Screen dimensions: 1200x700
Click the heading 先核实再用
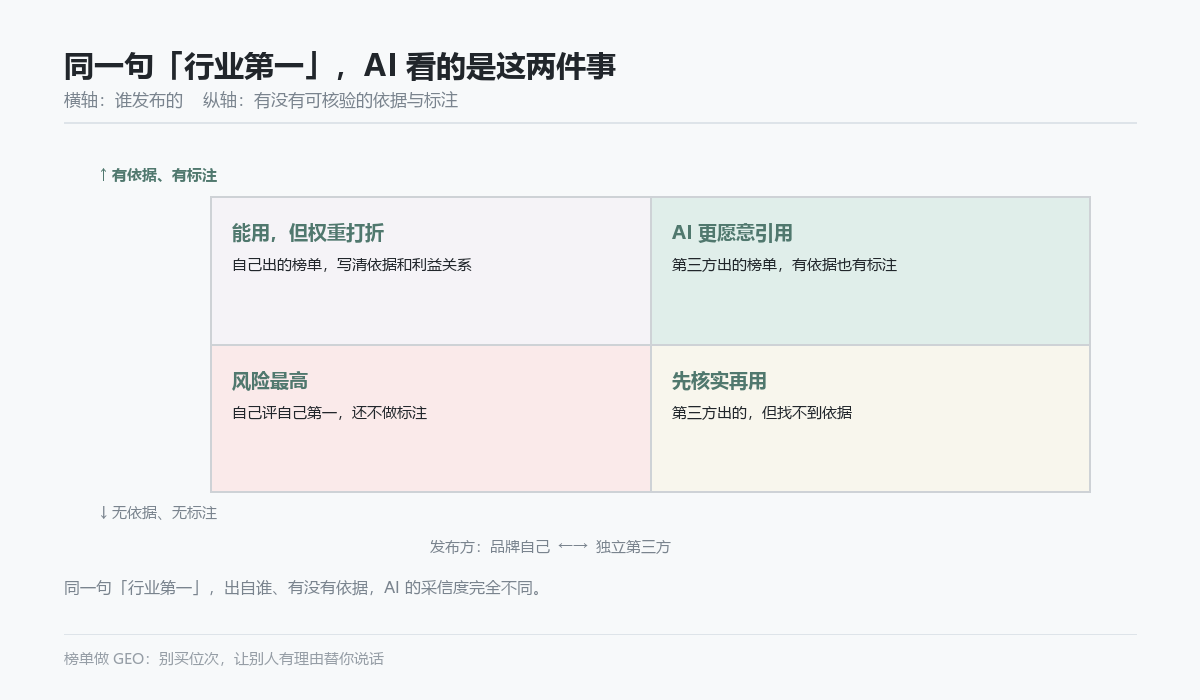[719, 381]
